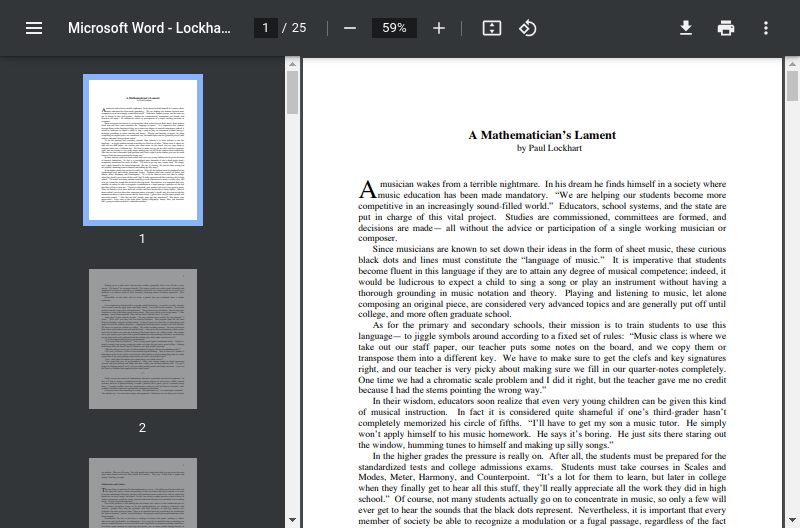Open the three-dot more actions menu
The height and width of the screenshot is (528, 800).
click(x=766, y=28)
